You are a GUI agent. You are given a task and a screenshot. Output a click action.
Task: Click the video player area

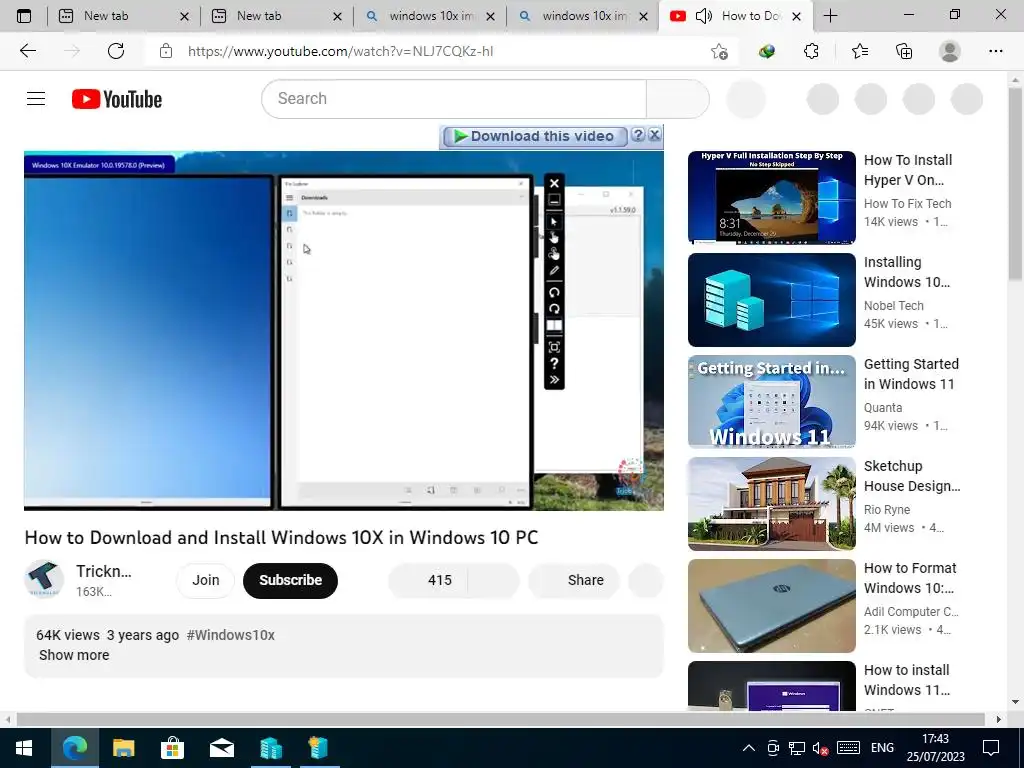coord(344,330)
